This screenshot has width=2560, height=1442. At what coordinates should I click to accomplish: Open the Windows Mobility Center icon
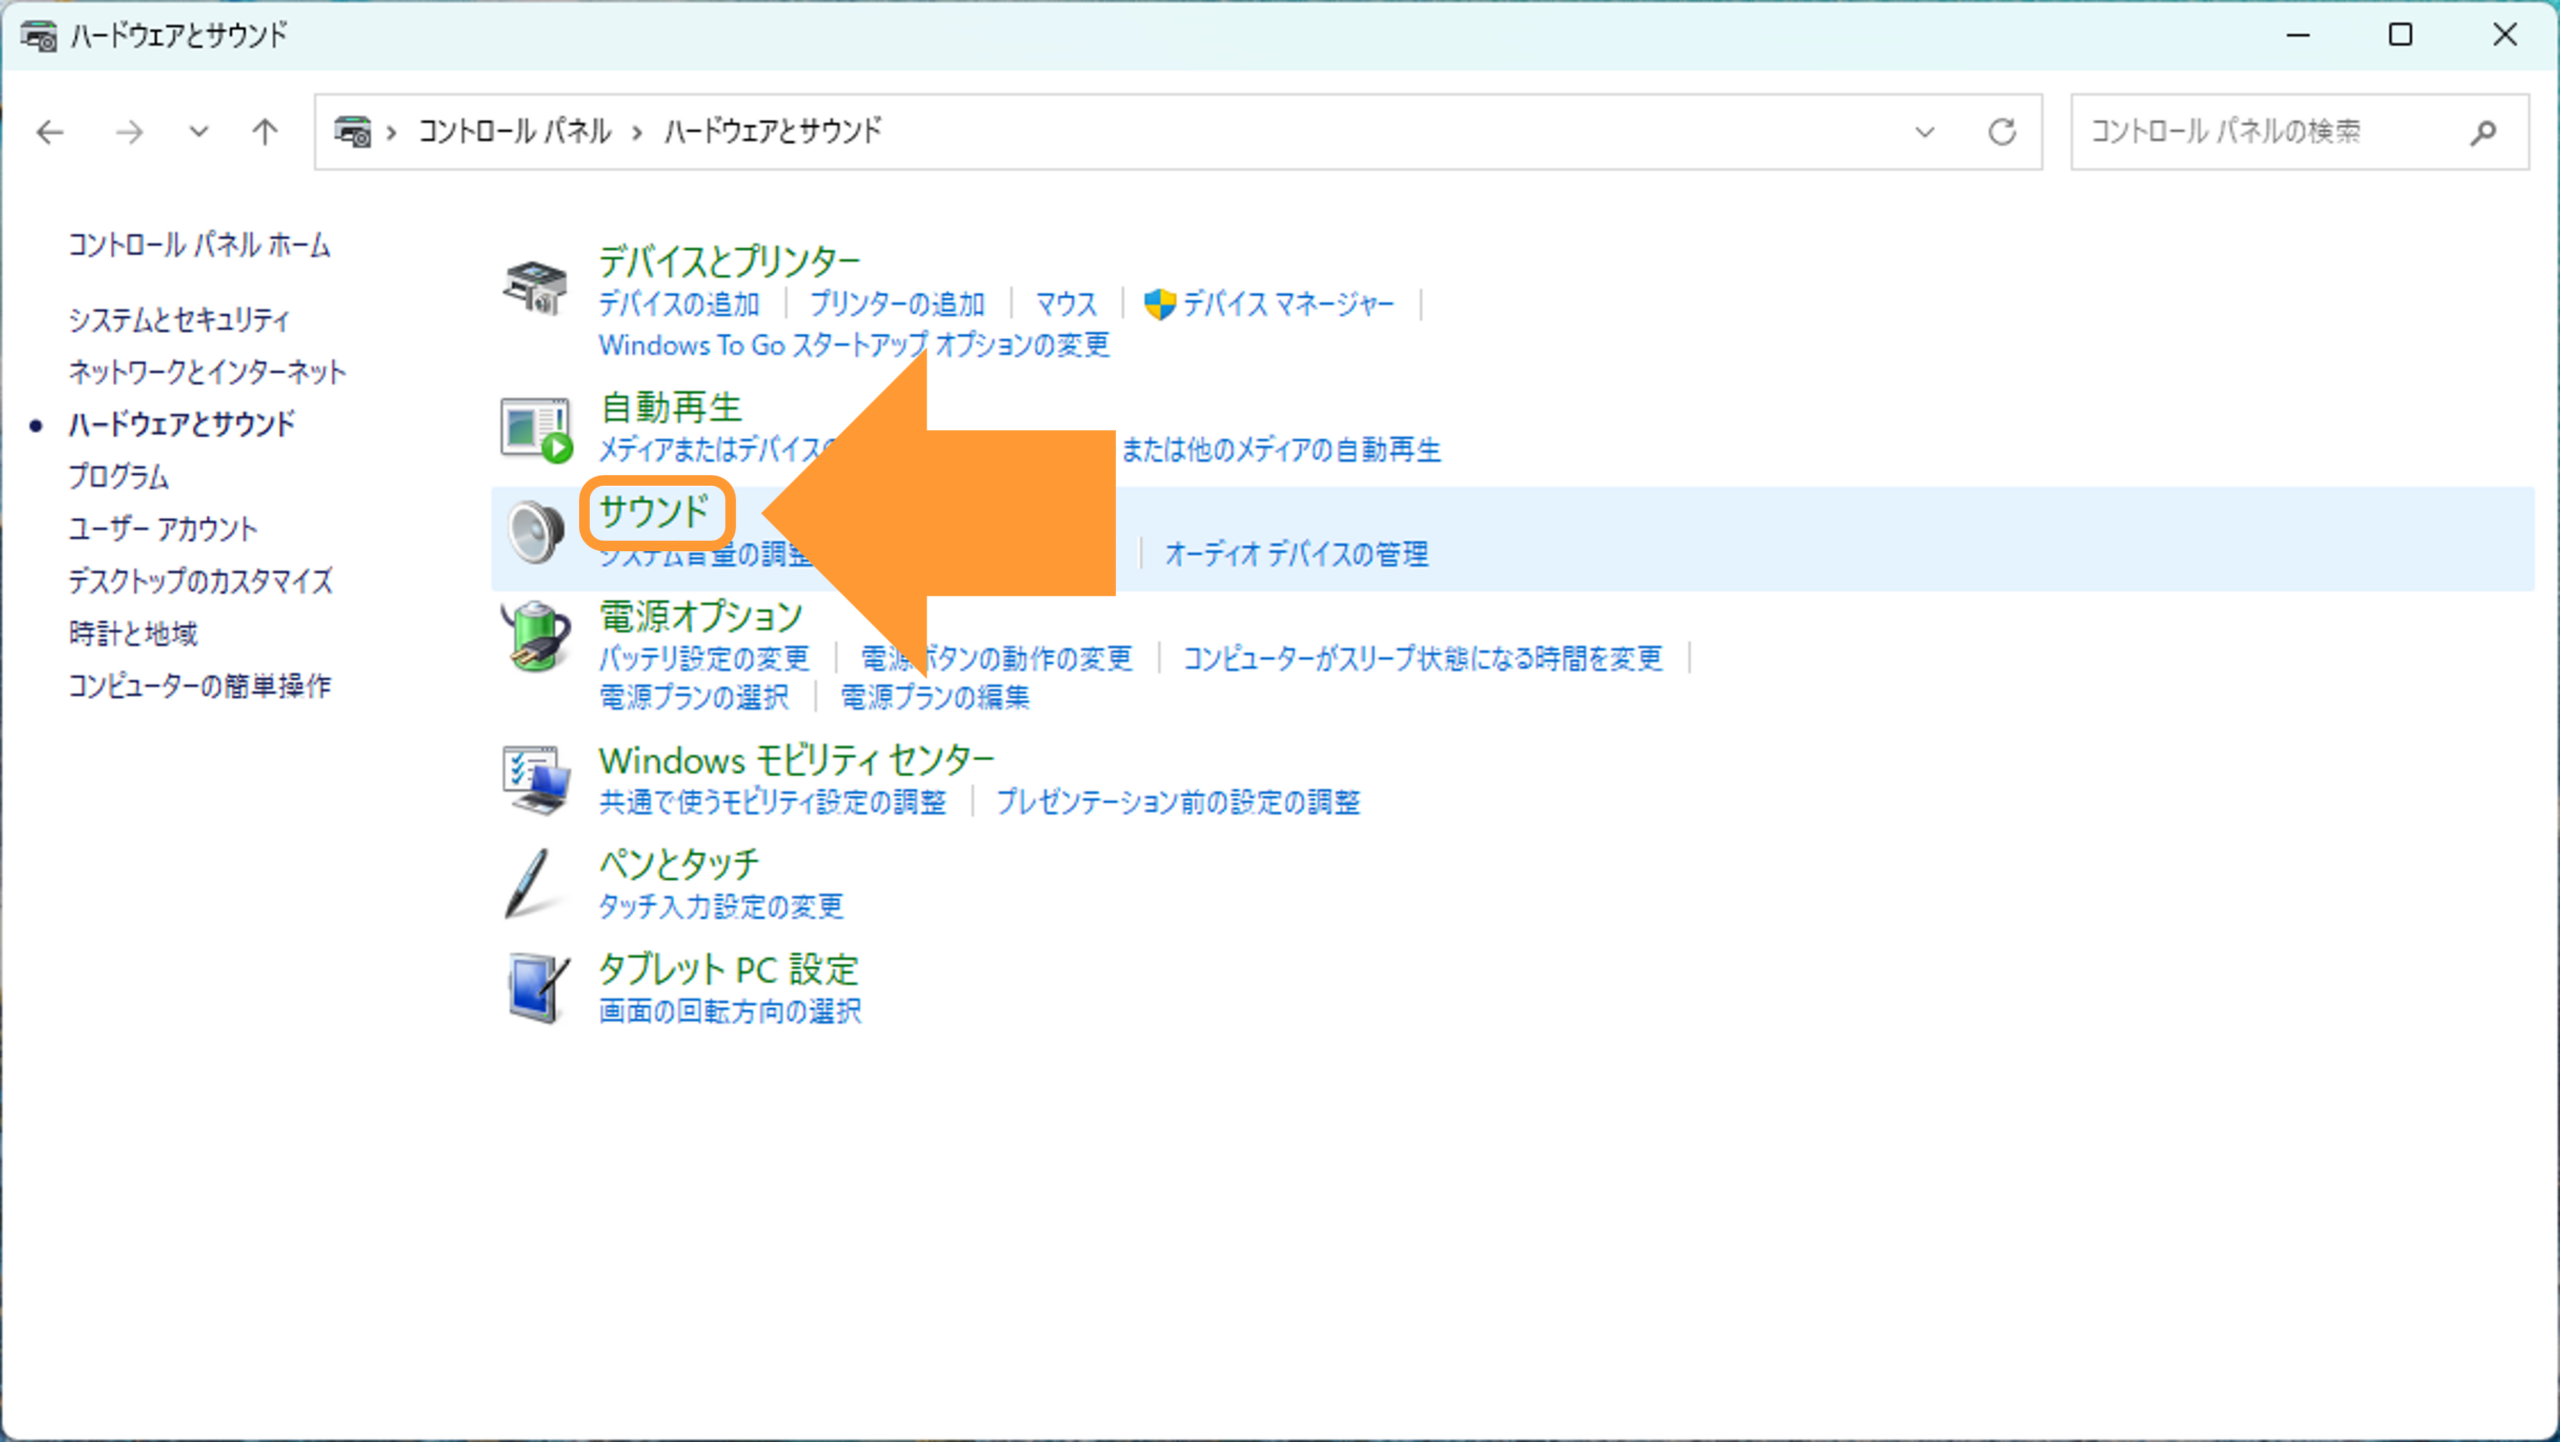536,780
